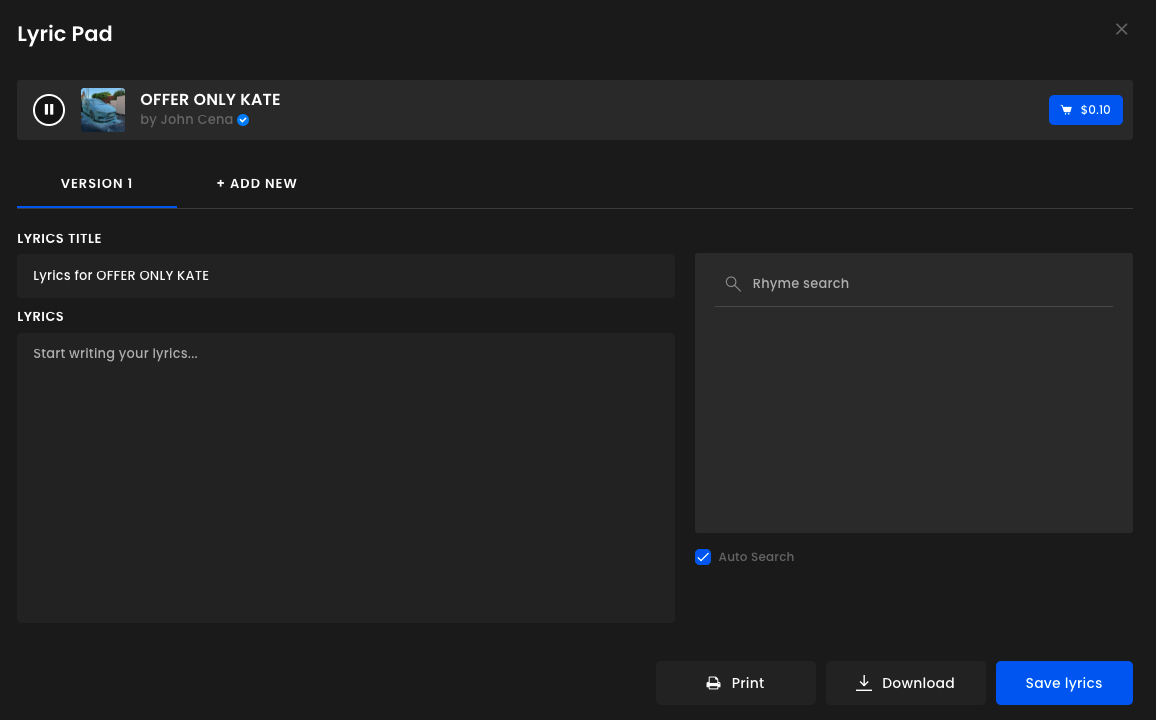The image size is (1156, 720).
Task: Download the lyrics file
Action: [x=905, y=683]
